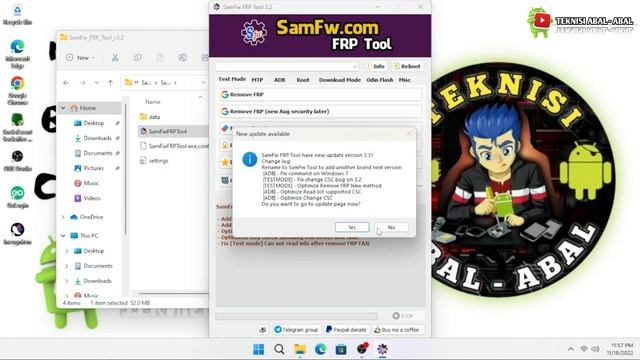640x360 pixels.
Task: Click the Rename icon in File Explorer
Action: coord(182,58)
